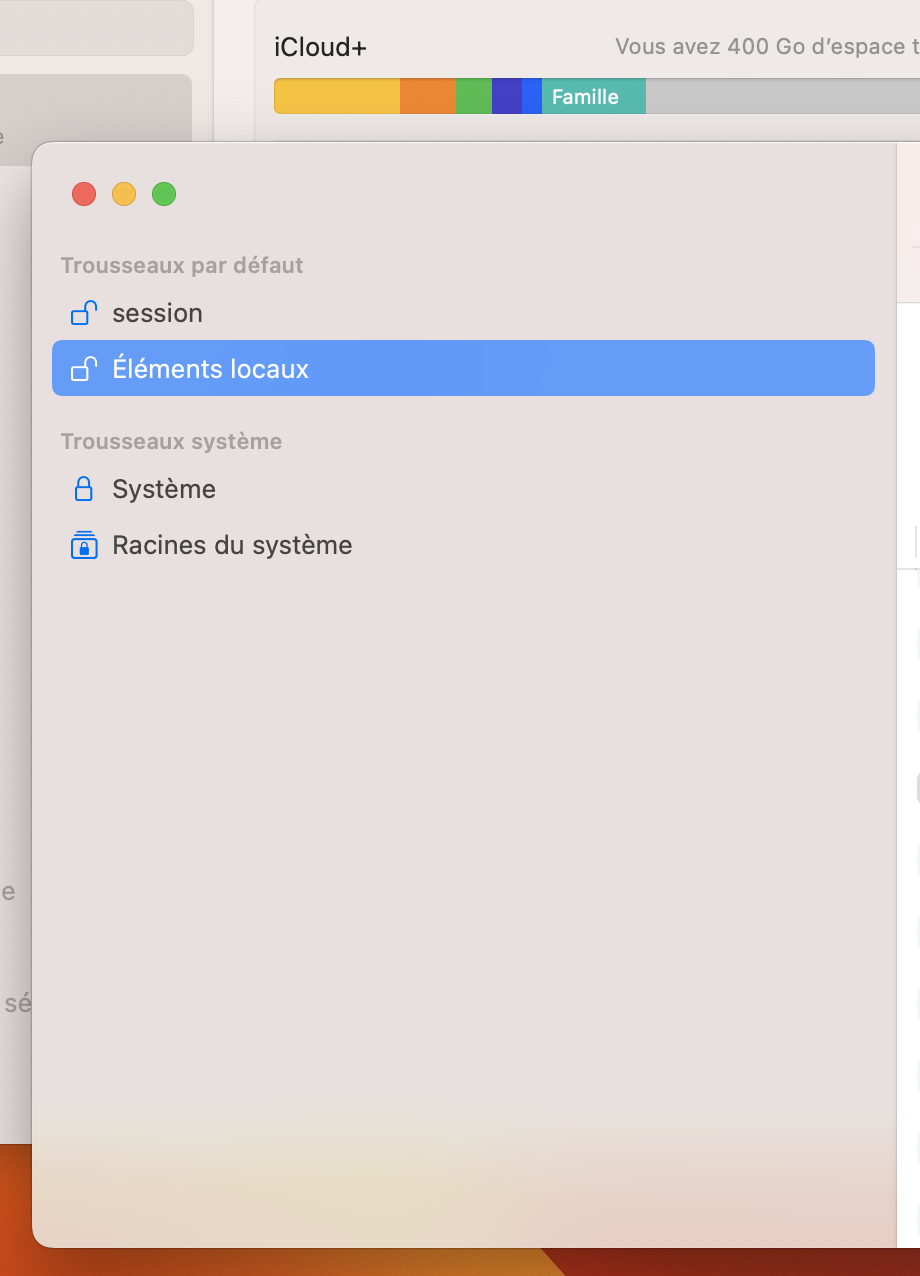Click the Trousseaux système section header
The height and width of the screenshot is (1276, 920).
tap(171, 441)
